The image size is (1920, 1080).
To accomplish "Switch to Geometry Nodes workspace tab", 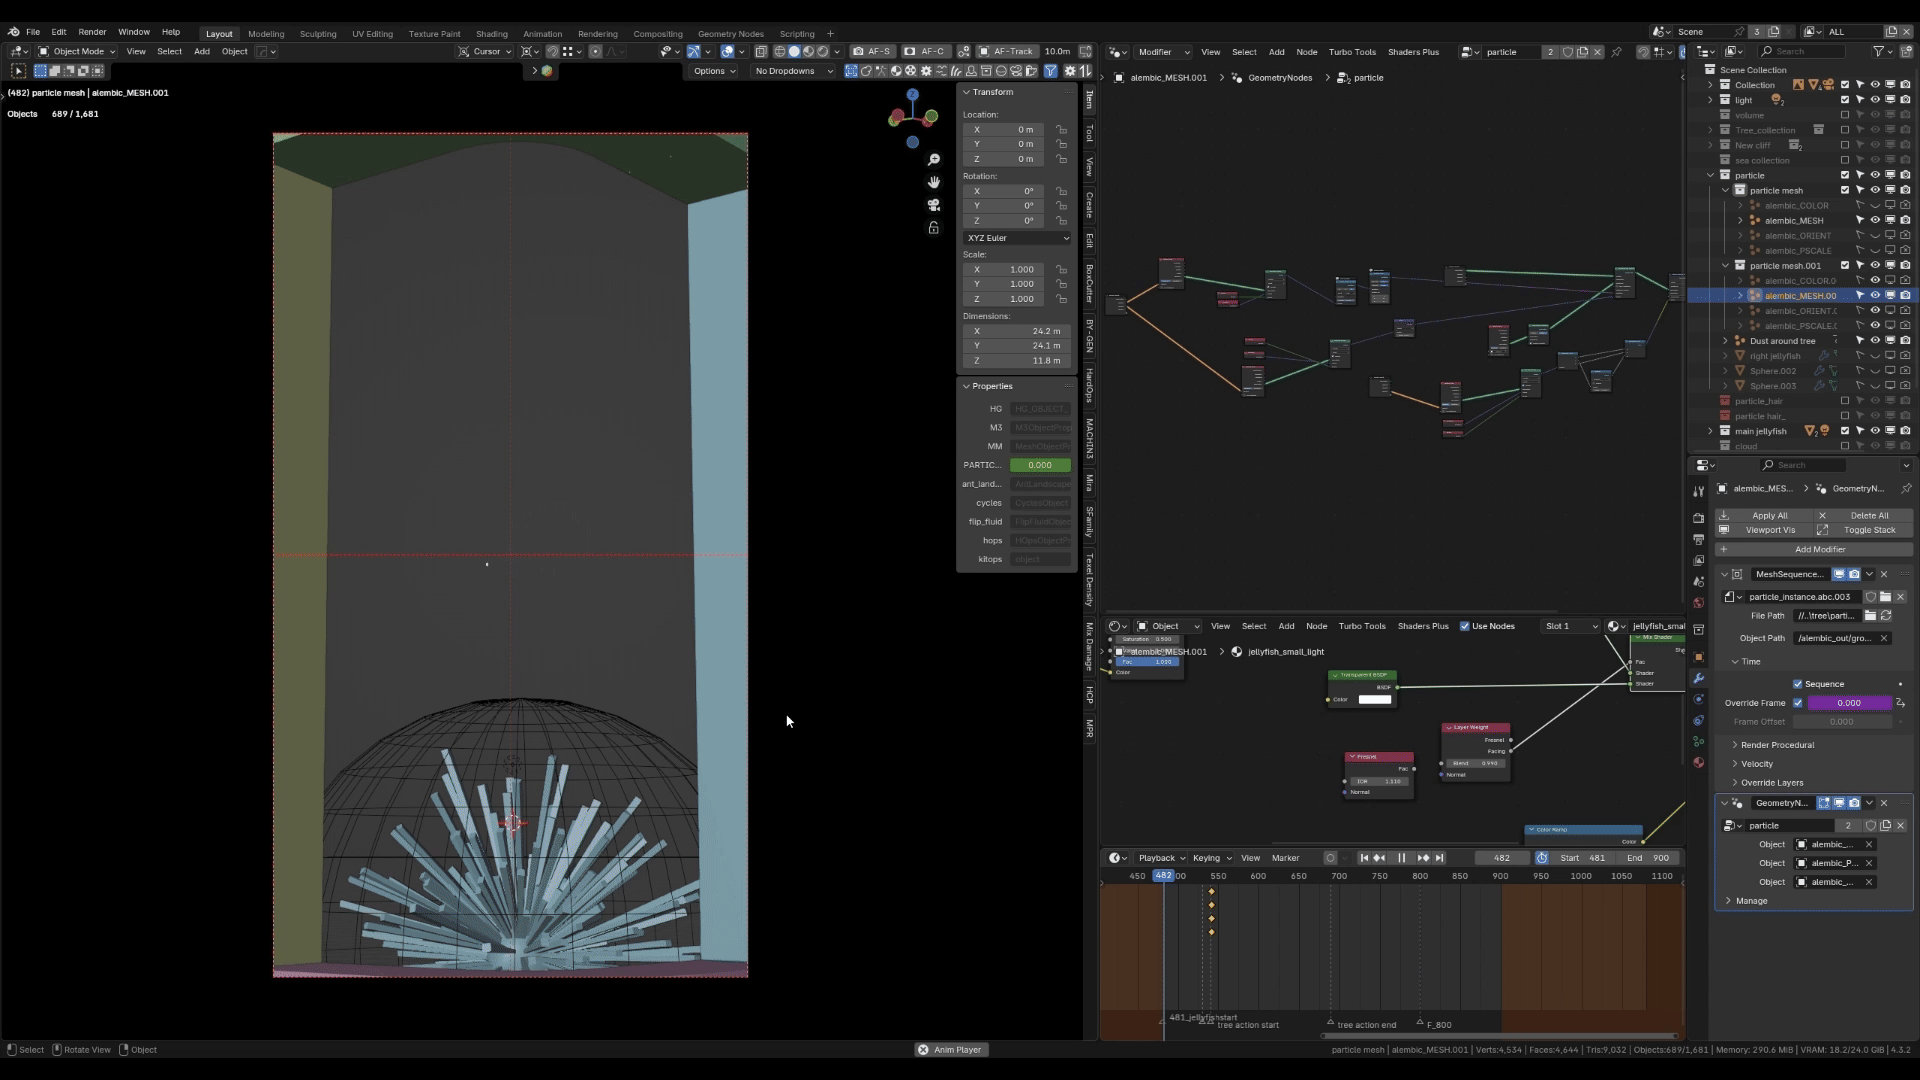I will point(730,34).
